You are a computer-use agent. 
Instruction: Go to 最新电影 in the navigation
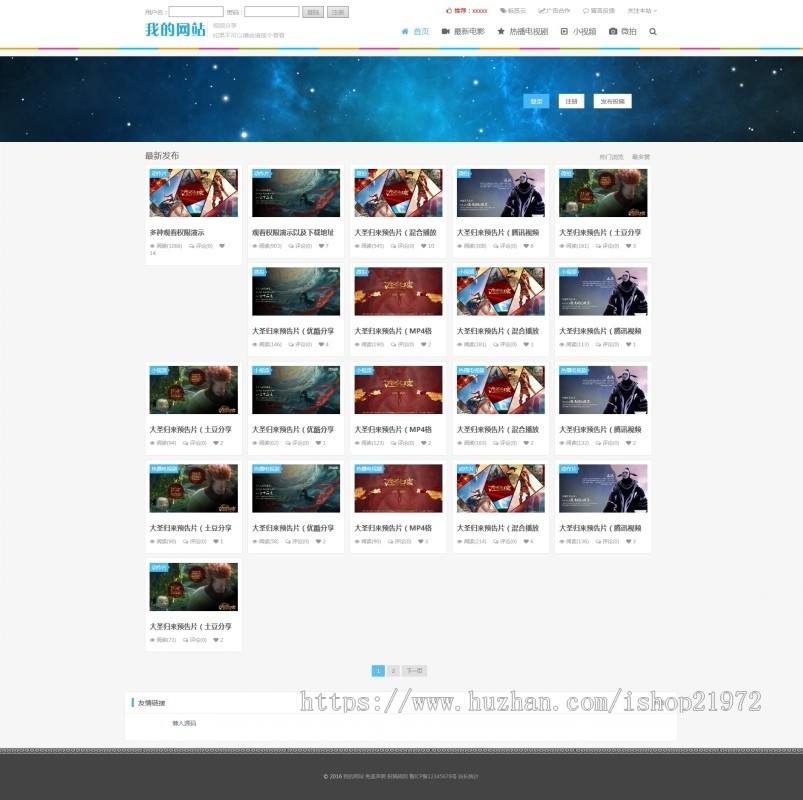(469, 31)
